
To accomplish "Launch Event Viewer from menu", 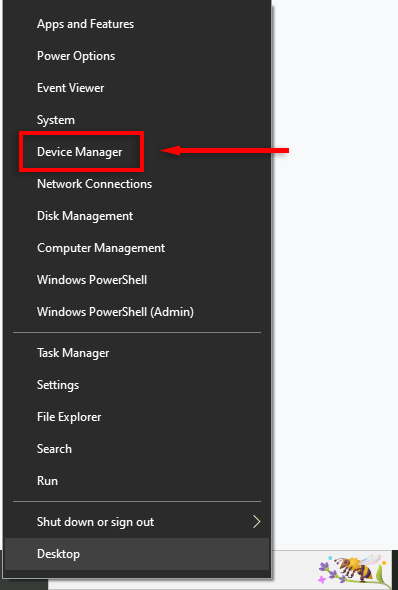I will 137,88.
